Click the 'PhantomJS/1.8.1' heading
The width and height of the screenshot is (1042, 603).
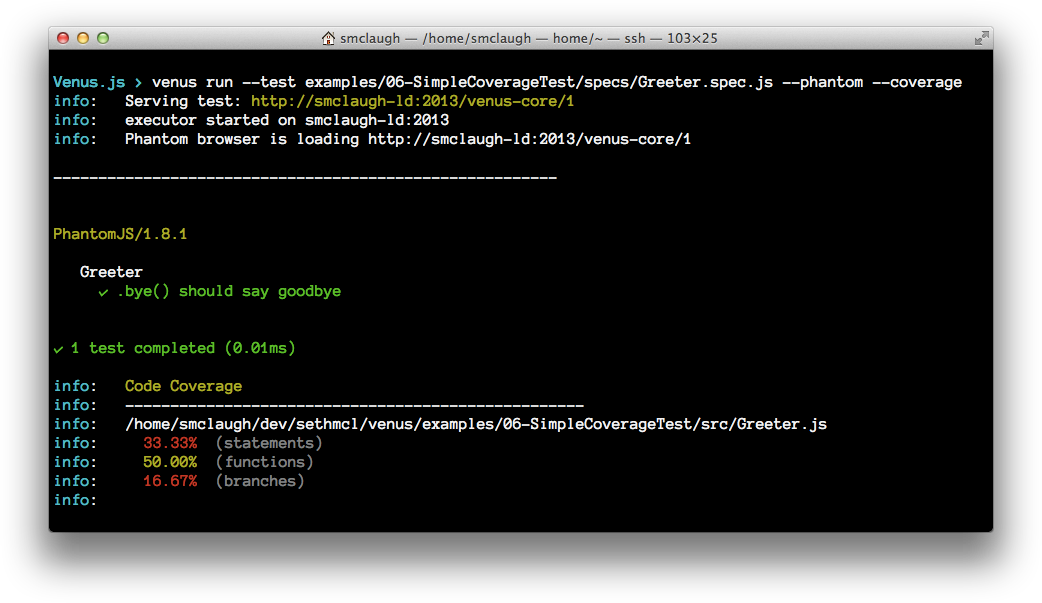pos(120,235)
